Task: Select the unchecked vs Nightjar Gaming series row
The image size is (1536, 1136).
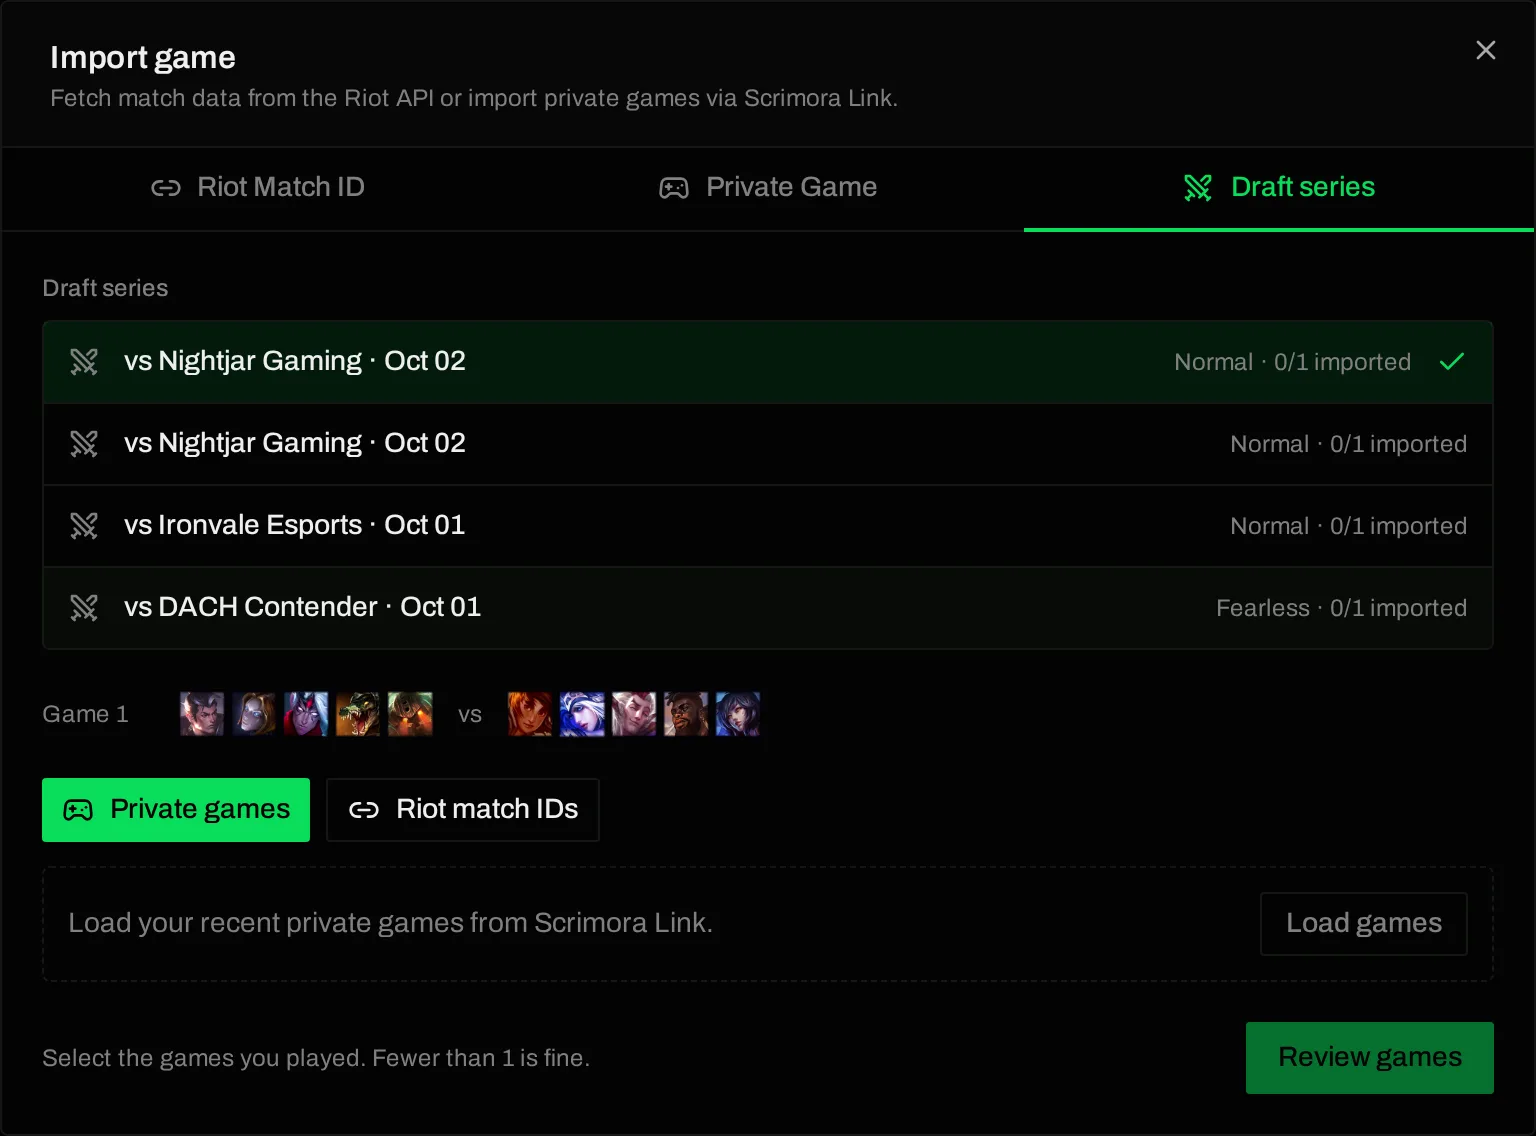Action: click(x=768, y=444)
